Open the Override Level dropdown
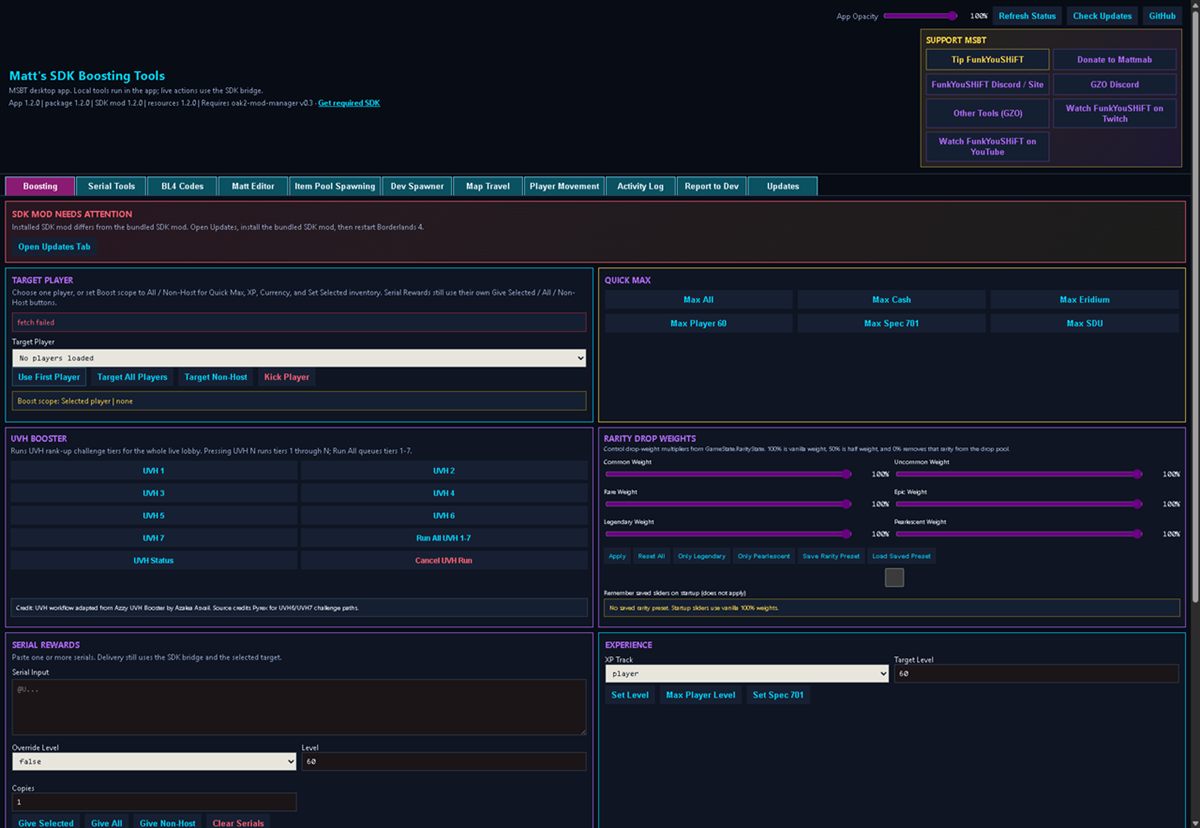1200x828 pixels. (x=154, y=762)
